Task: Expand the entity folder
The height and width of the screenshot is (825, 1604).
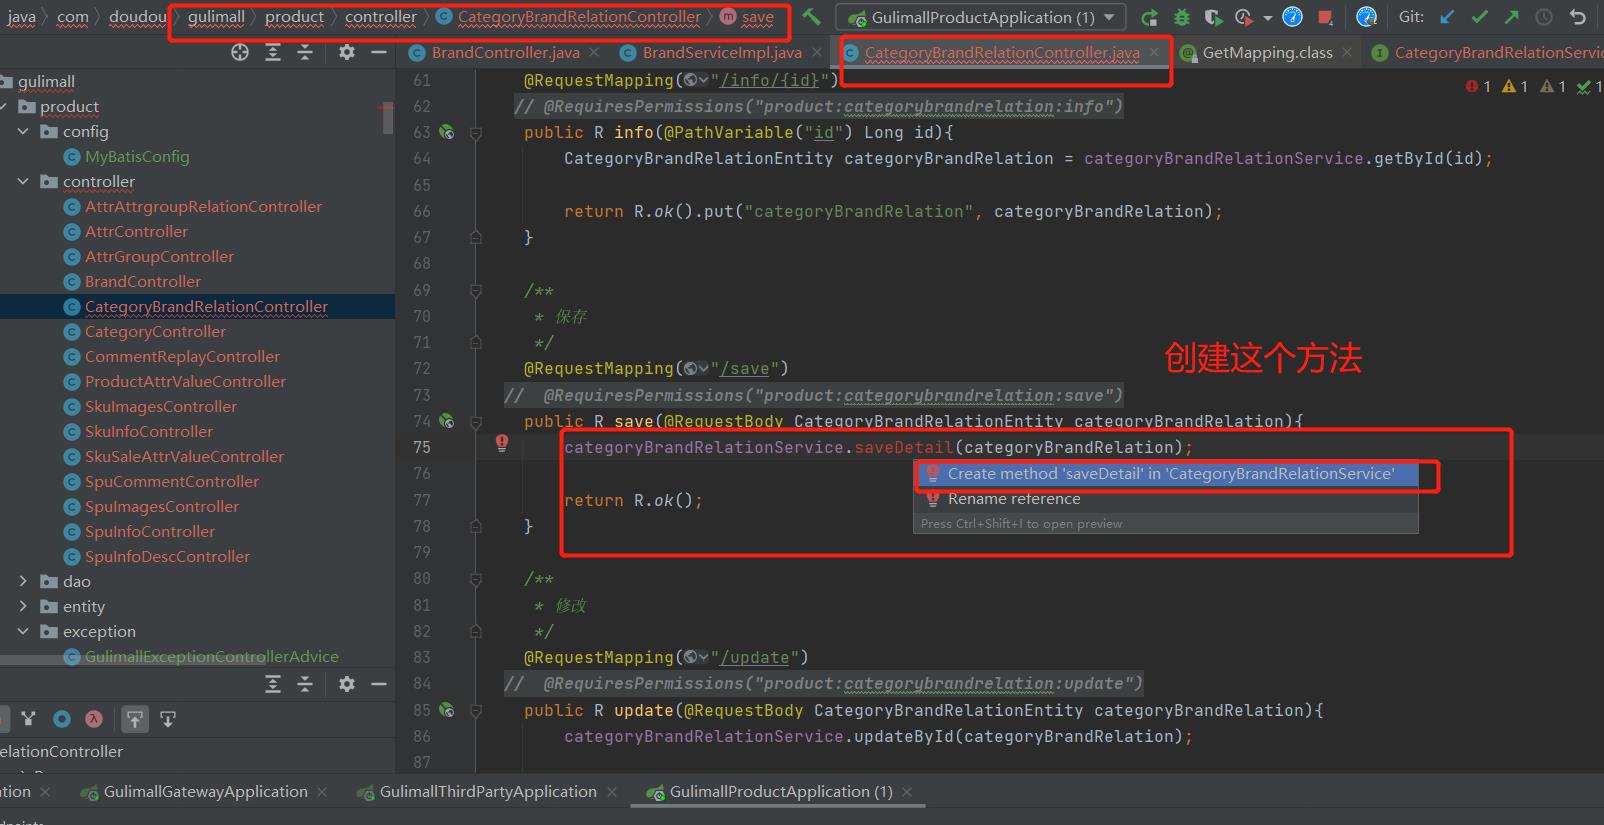Action: pos(23,606)
